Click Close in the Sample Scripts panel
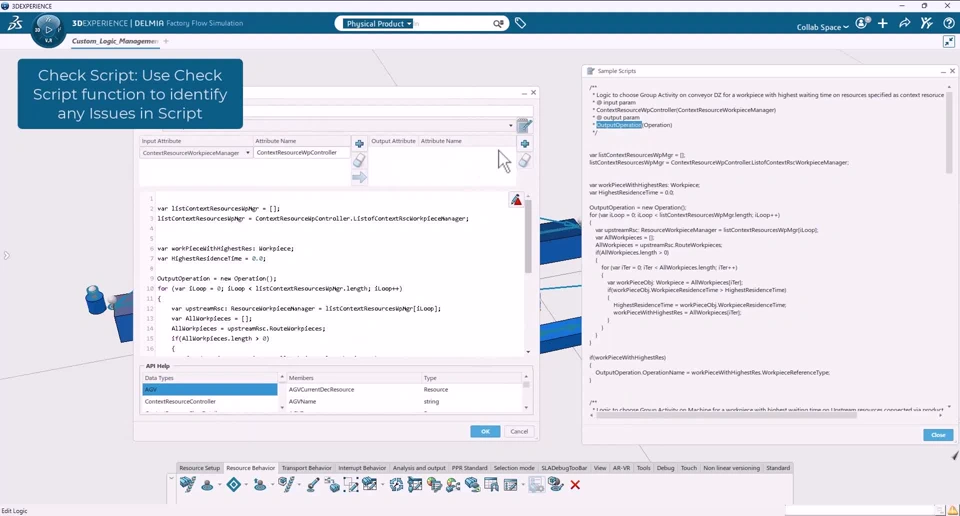 [x=938, y=435]
